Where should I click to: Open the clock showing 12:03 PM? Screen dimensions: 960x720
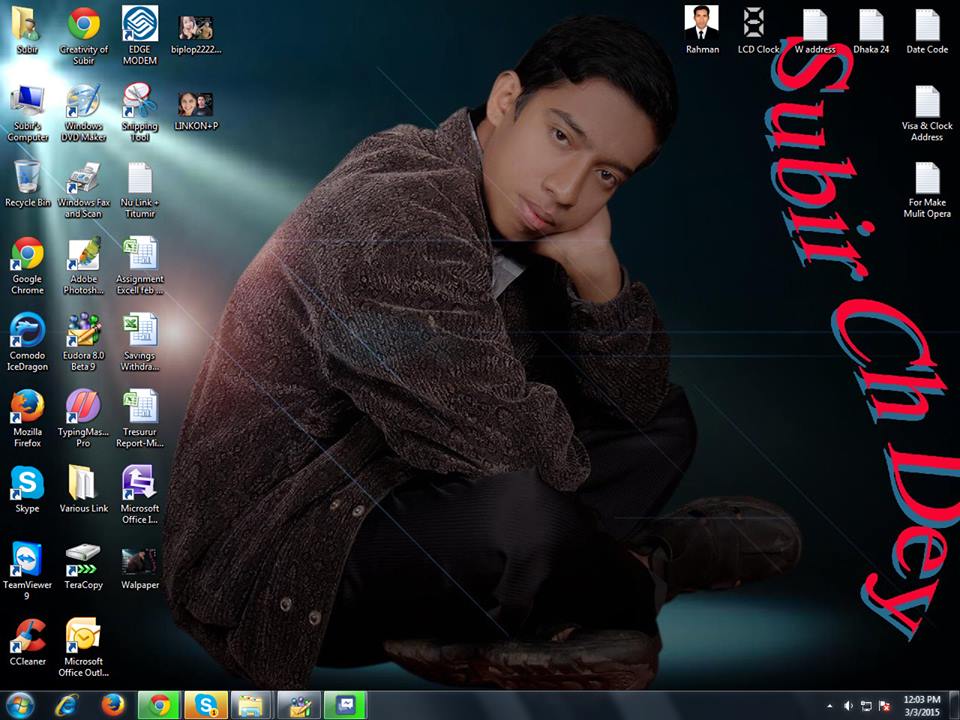point(921,706)
